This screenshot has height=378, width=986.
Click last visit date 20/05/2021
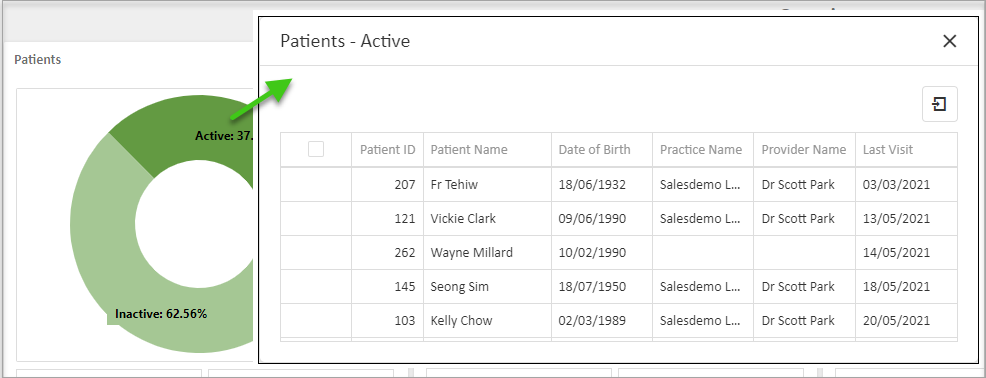896,321
